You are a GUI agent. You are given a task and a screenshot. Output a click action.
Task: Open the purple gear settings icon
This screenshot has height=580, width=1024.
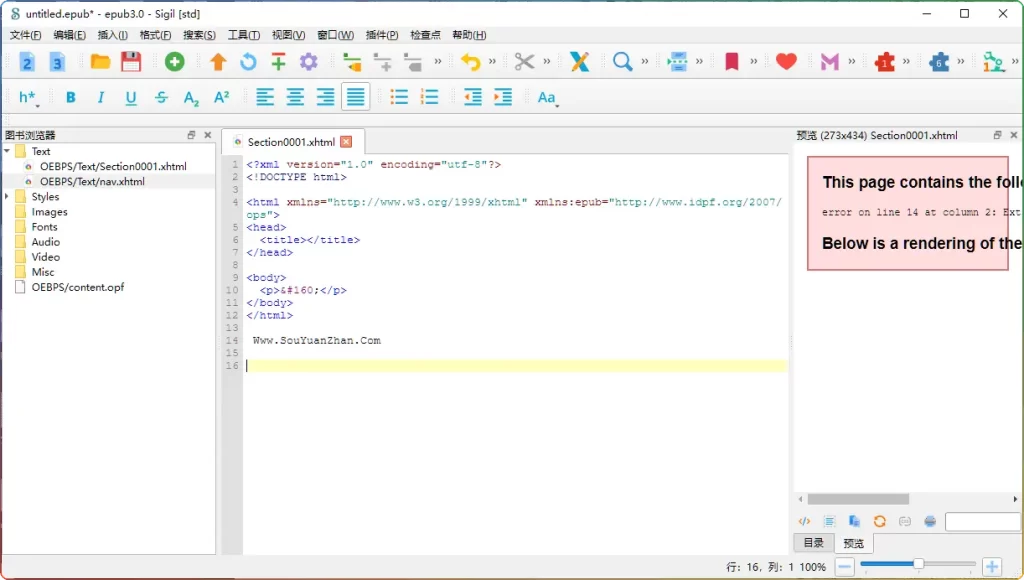(309, 62)
